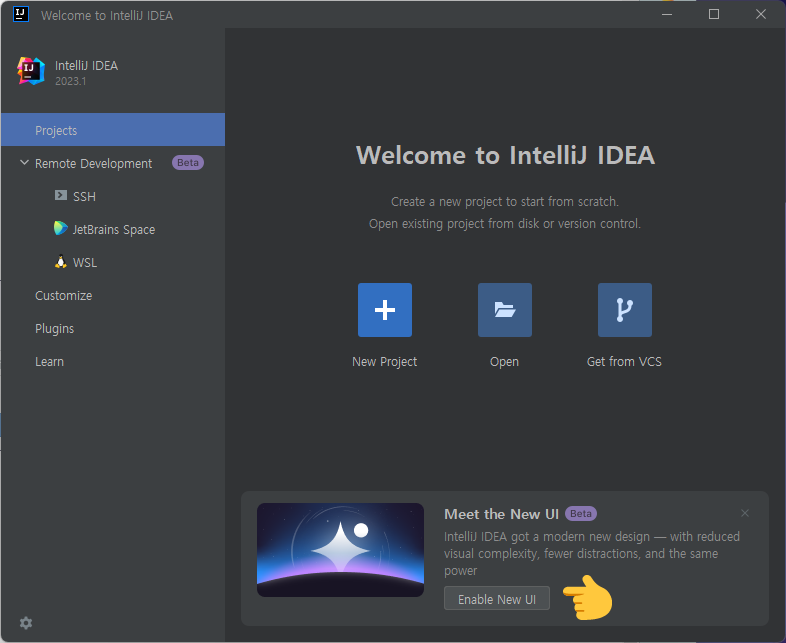Click the title bar IntelliJ icon
Screen dimensions: 786x643
(x=21, y=14)
